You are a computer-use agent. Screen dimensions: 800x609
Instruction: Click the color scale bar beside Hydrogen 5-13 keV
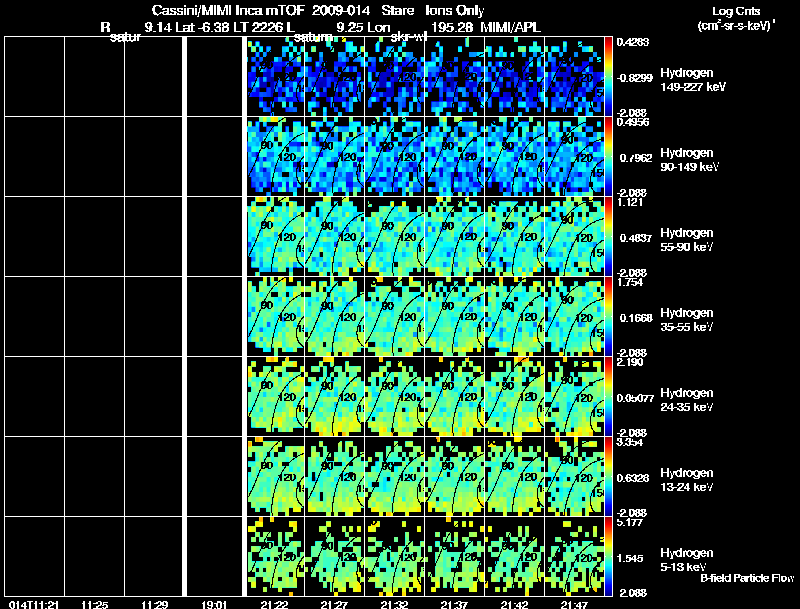pyautogui.click(x=608, y=556)
